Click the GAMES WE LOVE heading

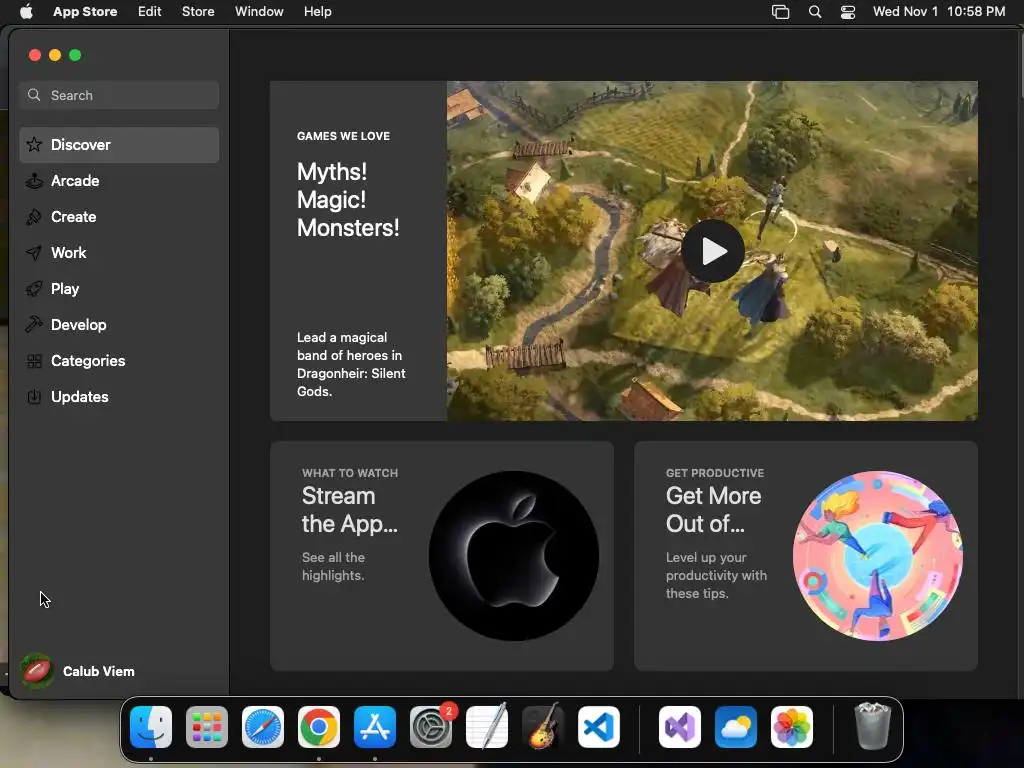(x=344, y=136)
